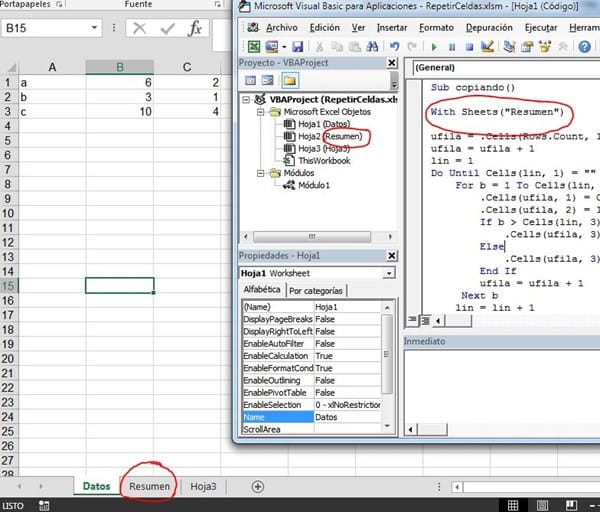Click the new sheet plus button

258,486
